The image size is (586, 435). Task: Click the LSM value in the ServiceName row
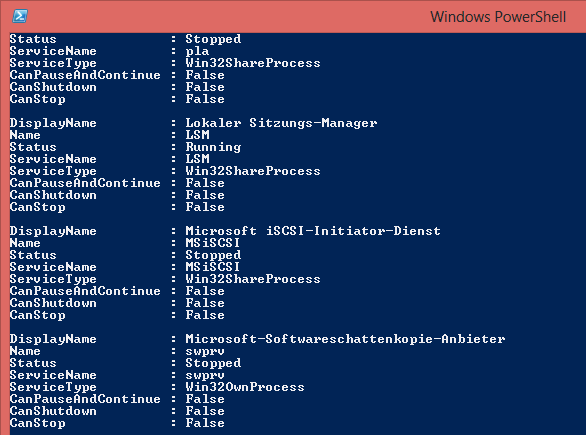tap(197, 159)
